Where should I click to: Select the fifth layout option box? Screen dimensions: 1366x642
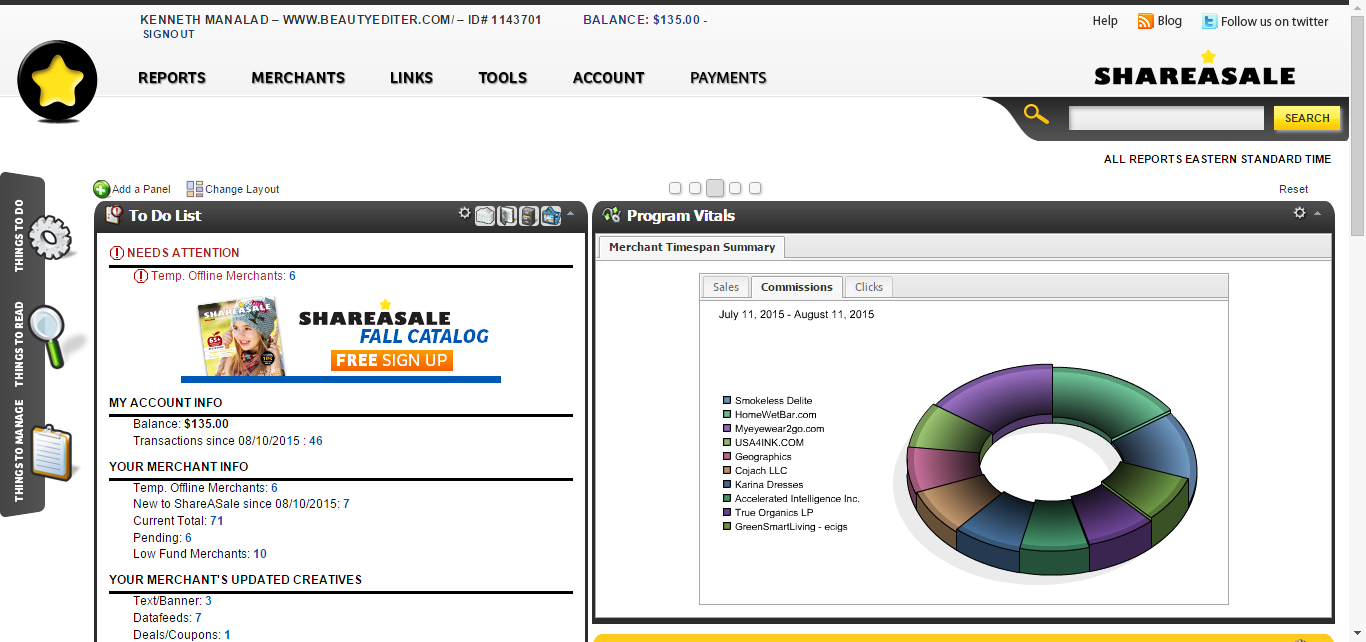755,188
